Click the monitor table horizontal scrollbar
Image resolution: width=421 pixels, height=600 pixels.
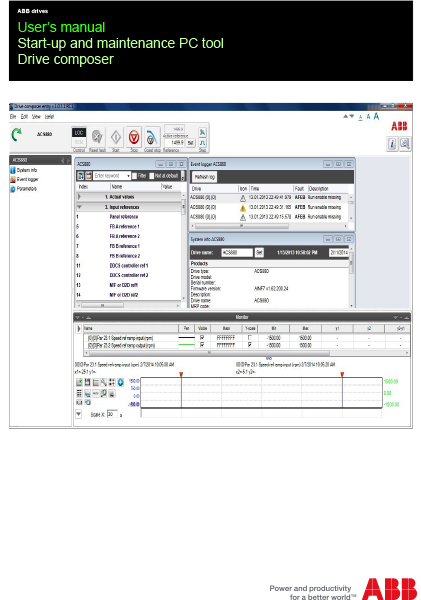pyautogui.click(x=209, y=353)
